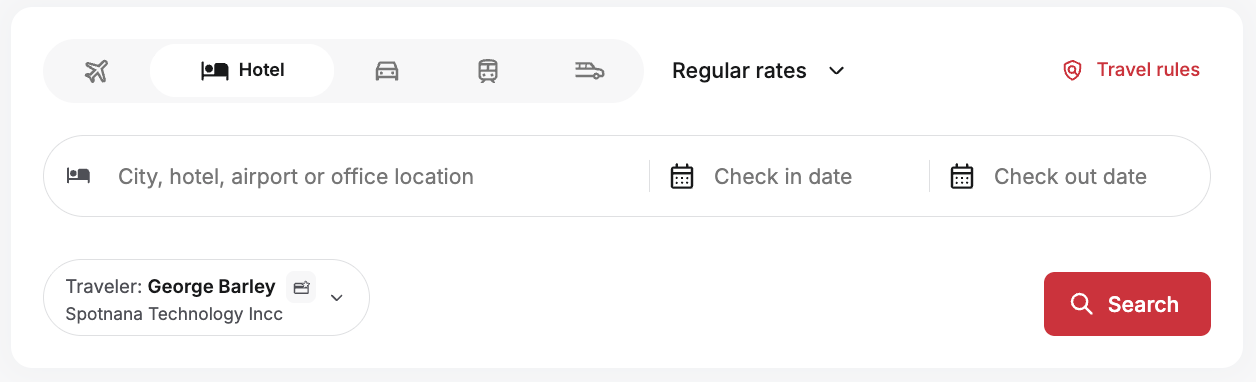
Task: Click the calendar icon for Check in date
Action: pos(682,176)
